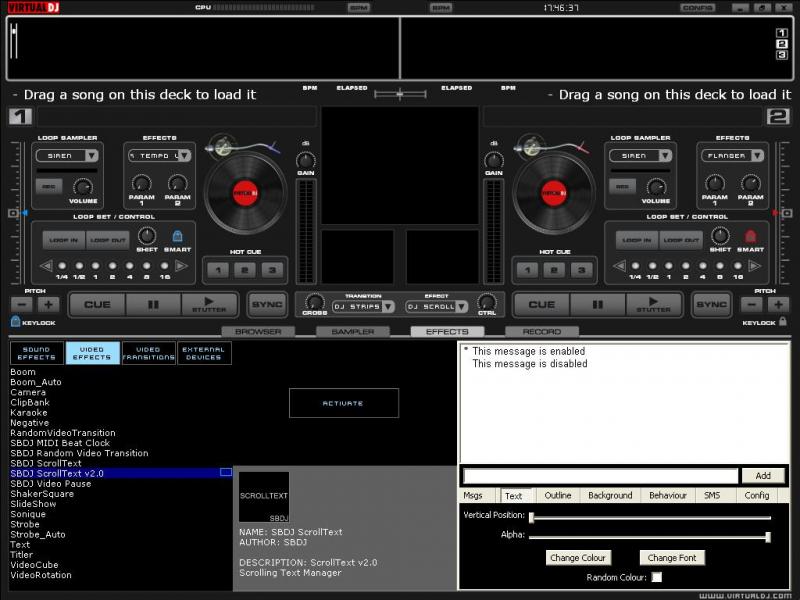Viewport: 800px width, 600px height.
Task: Trigger hot cue 3 on deck 1
Action: point(272,270)
